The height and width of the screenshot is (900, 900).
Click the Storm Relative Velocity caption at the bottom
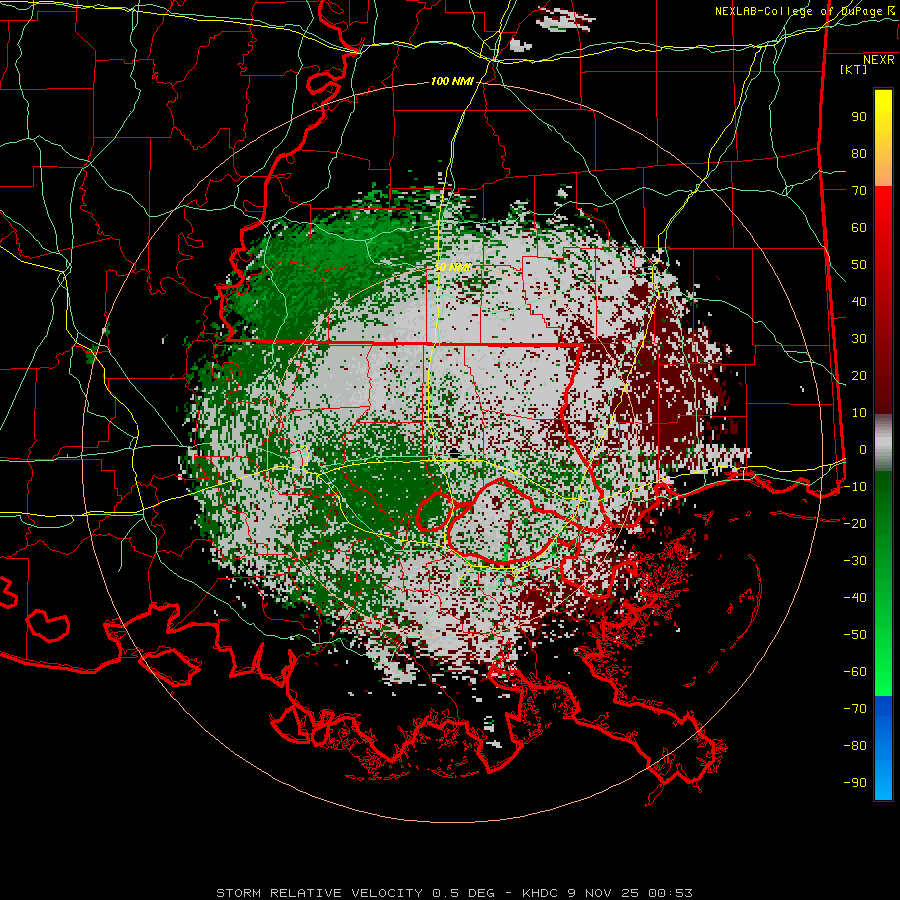[454, 893]
